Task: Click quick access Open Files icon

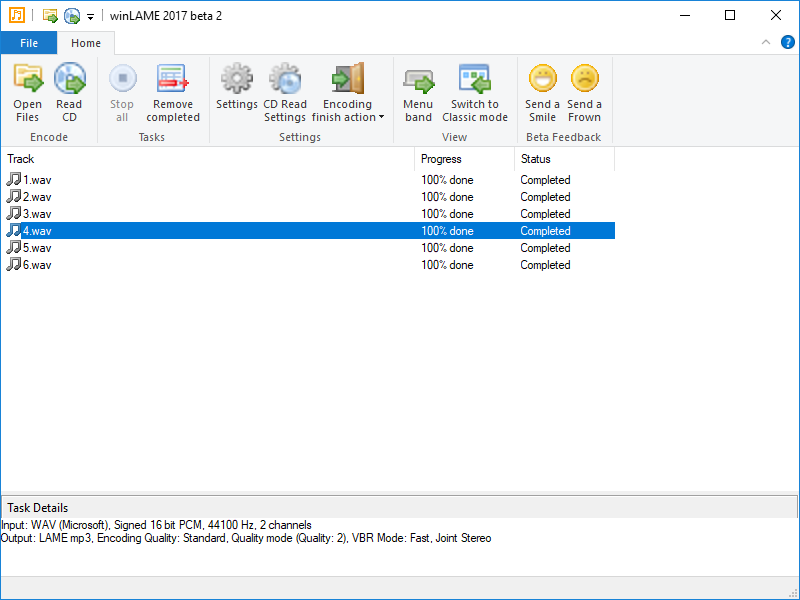Action: click(50, 16)
